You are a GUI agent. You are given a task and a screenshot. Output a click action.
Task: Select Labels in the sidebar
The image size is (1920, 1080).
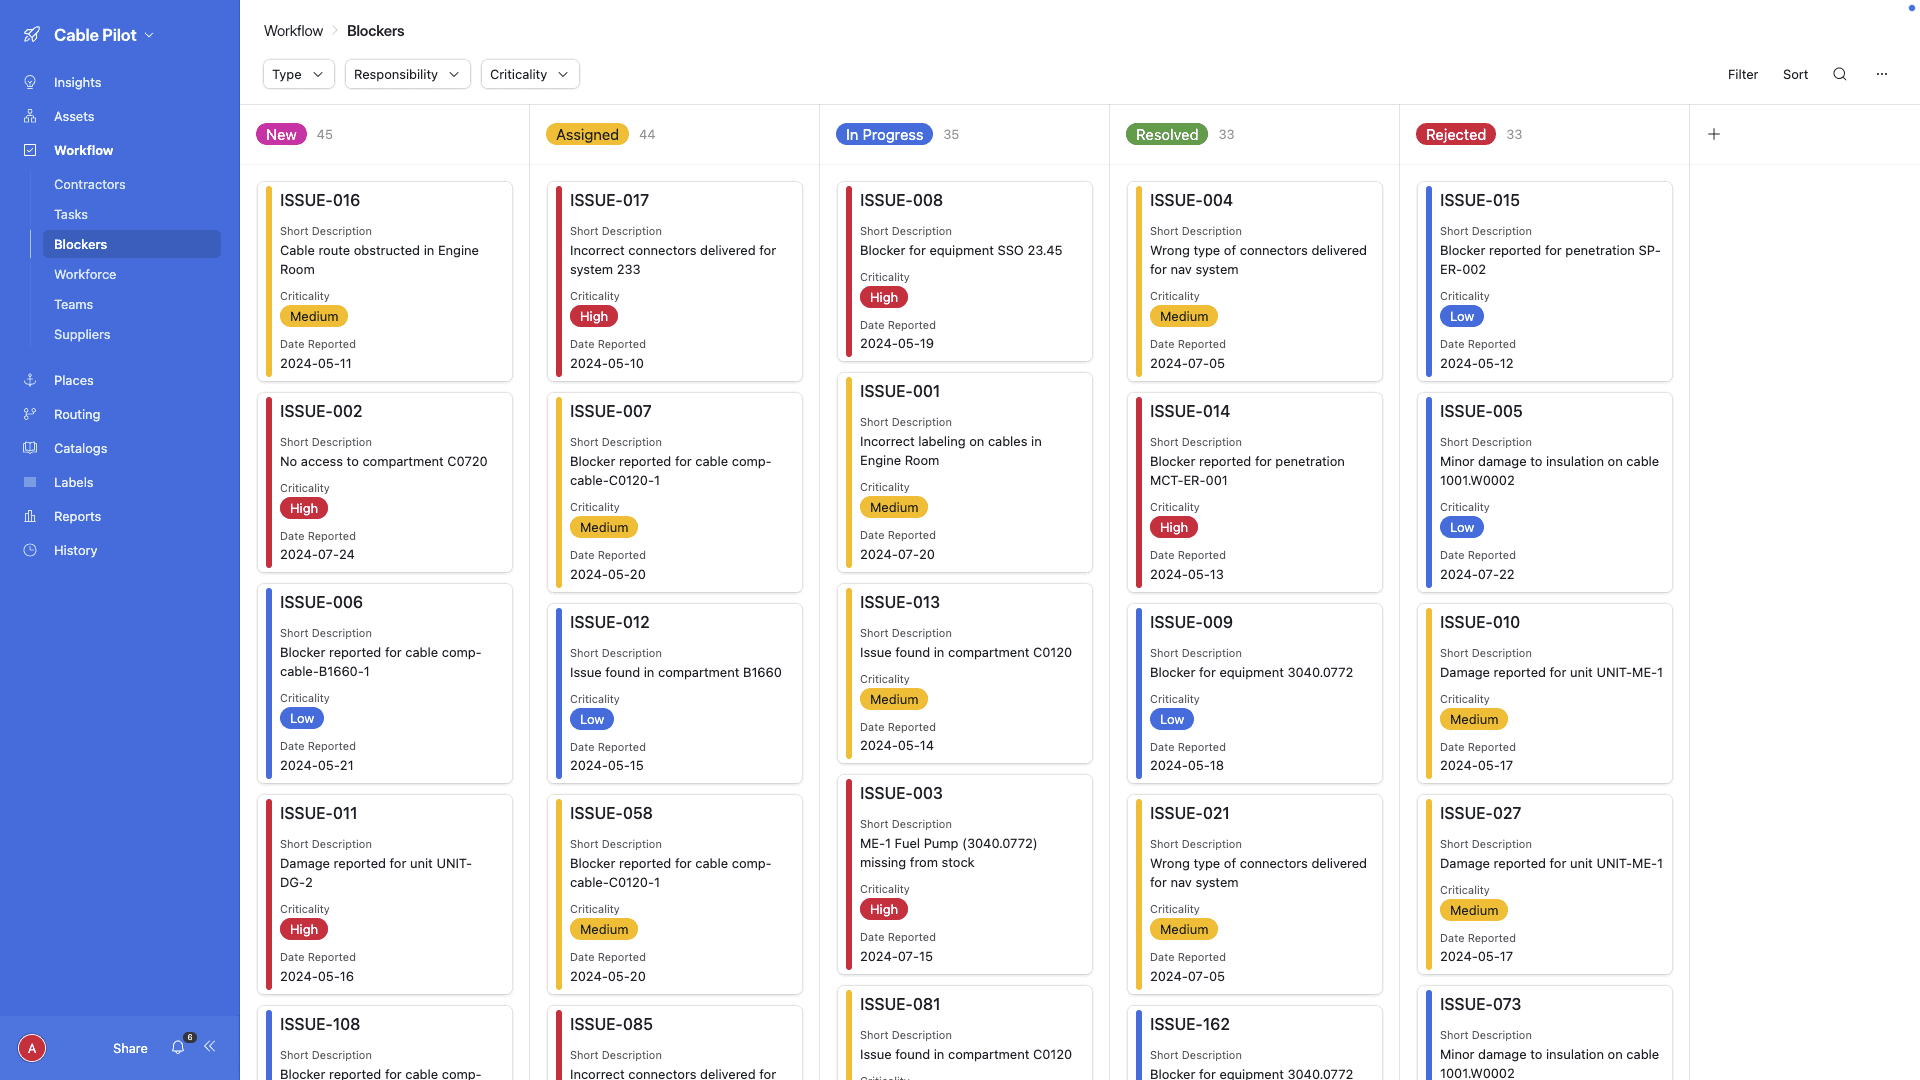(x=72, y=482)
